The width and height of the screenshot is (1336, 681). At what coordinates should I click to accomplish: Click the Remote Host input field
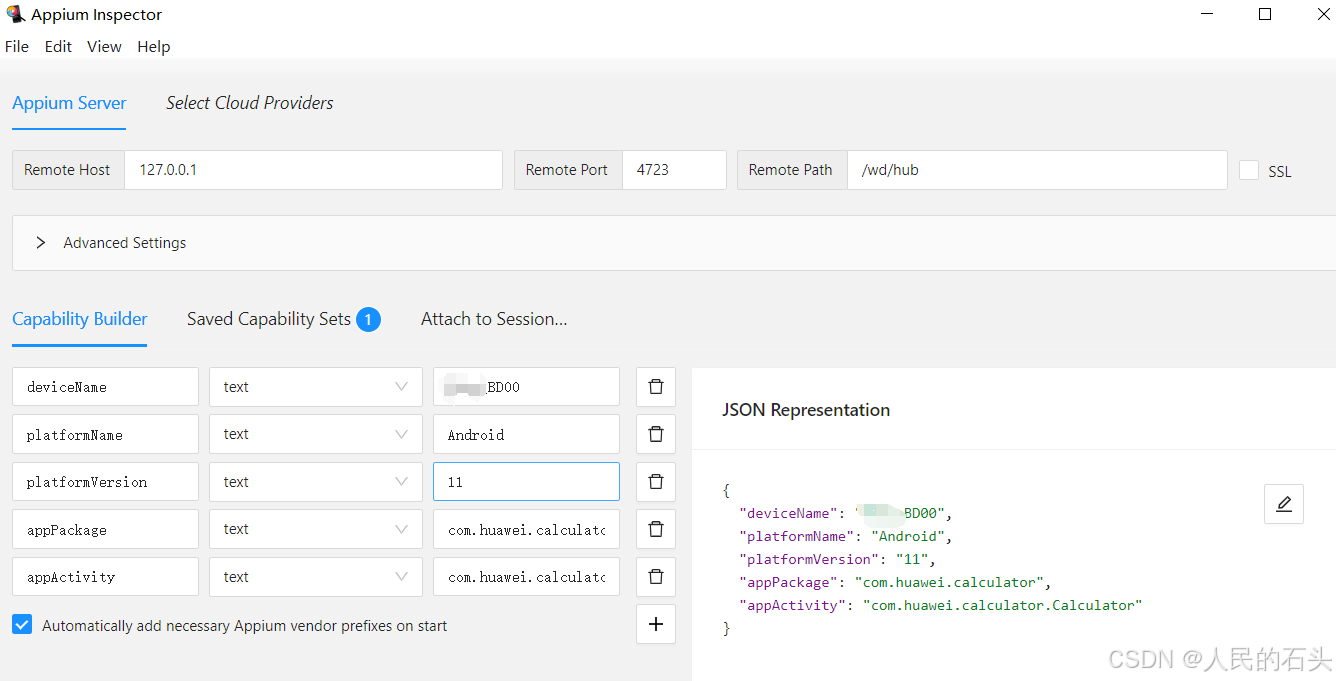[x=313, y=170]
